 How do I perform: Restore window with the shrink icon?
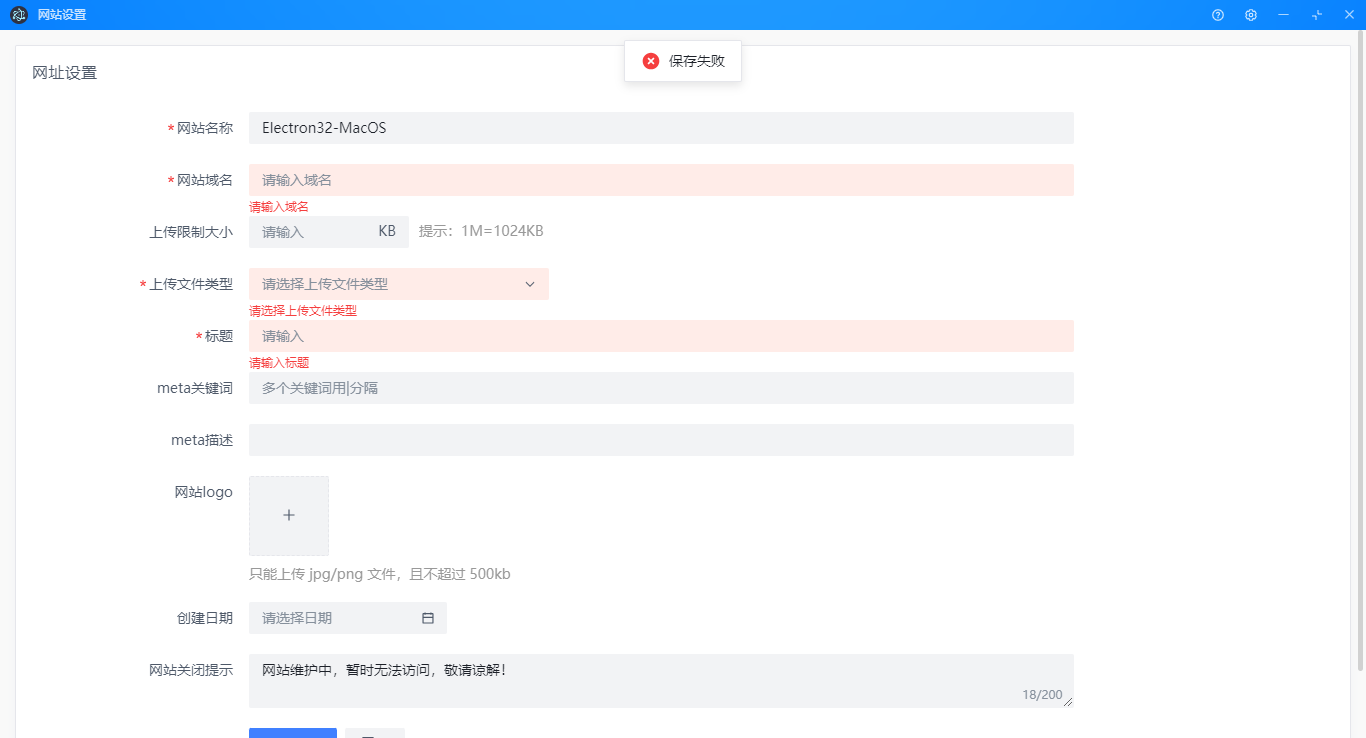coord(1316,15)
